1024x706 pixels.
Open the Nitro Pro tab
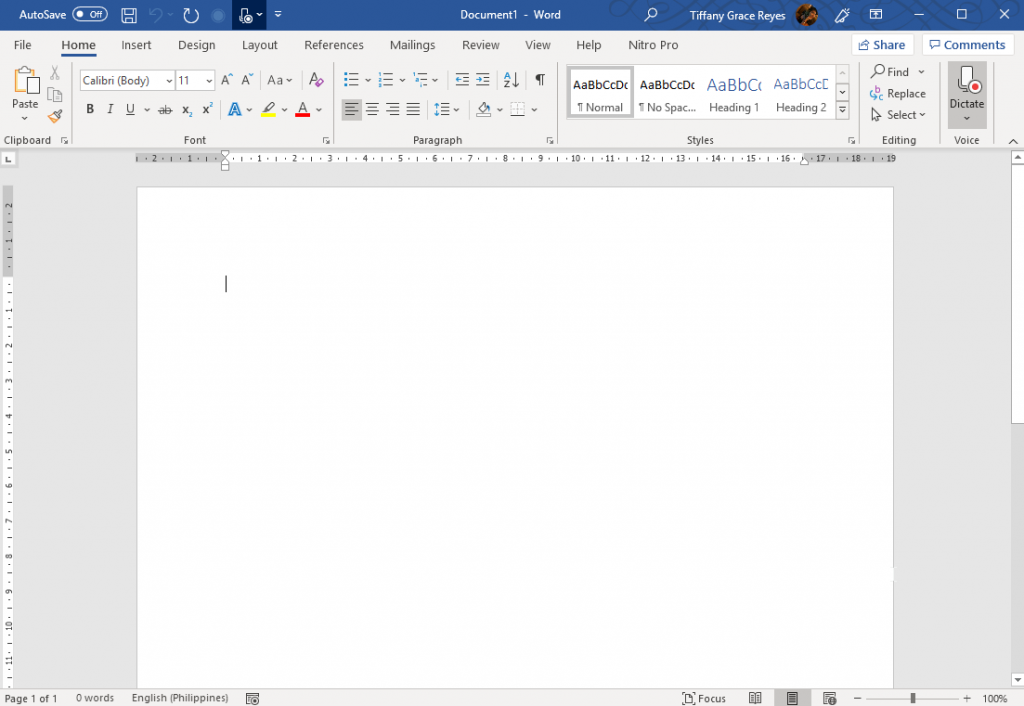[653, 45]
